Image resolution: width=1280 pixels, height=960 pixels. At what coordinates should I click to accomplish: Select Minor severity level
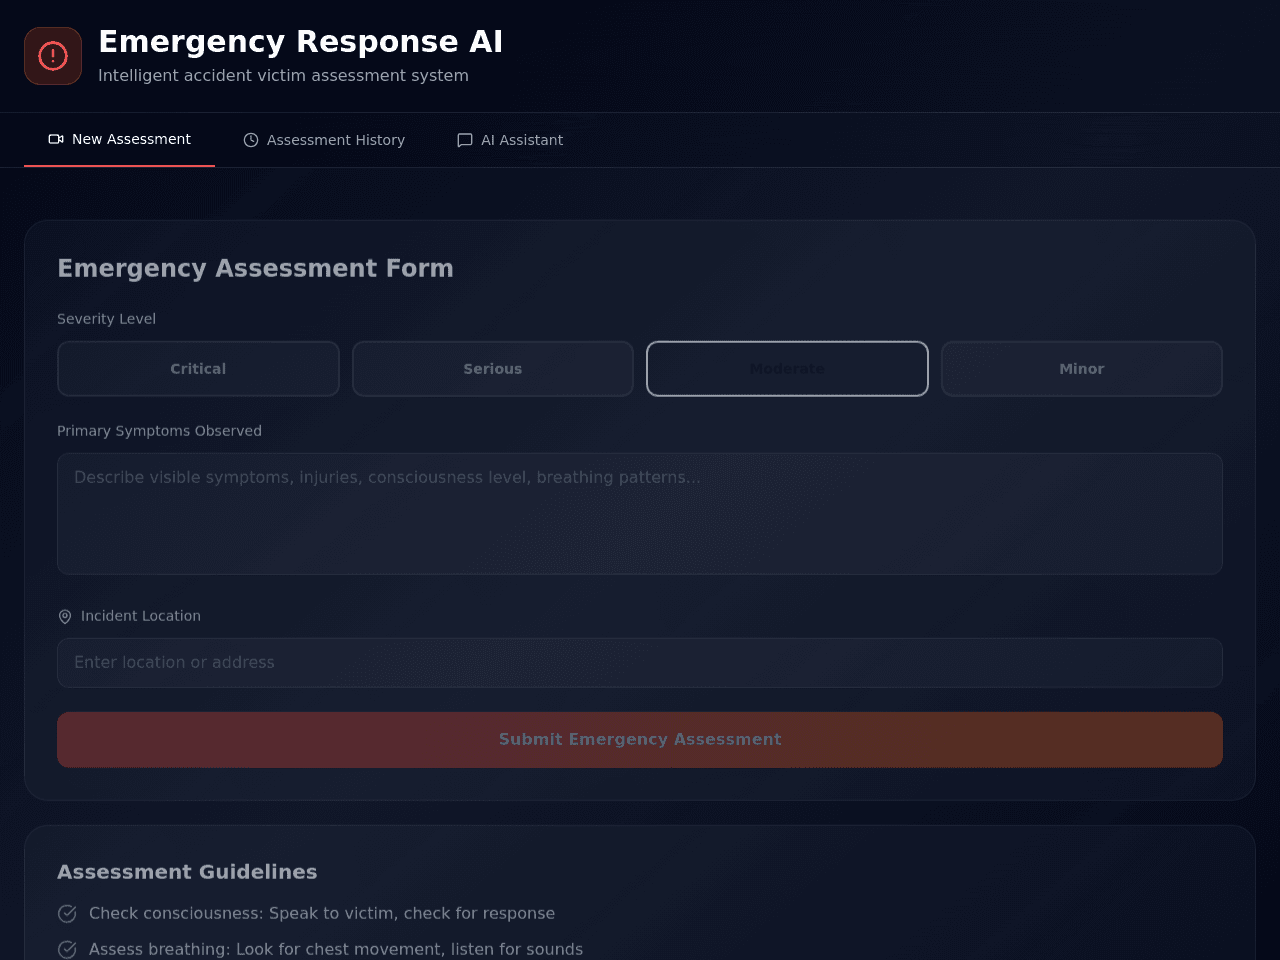1082,369
